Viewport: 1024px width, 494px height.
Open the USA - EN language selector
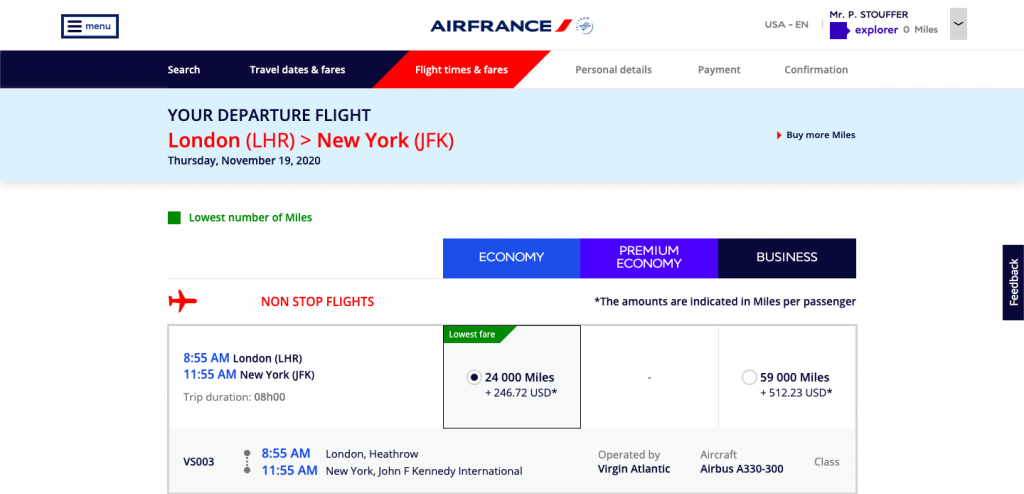(x=786, y=25)
